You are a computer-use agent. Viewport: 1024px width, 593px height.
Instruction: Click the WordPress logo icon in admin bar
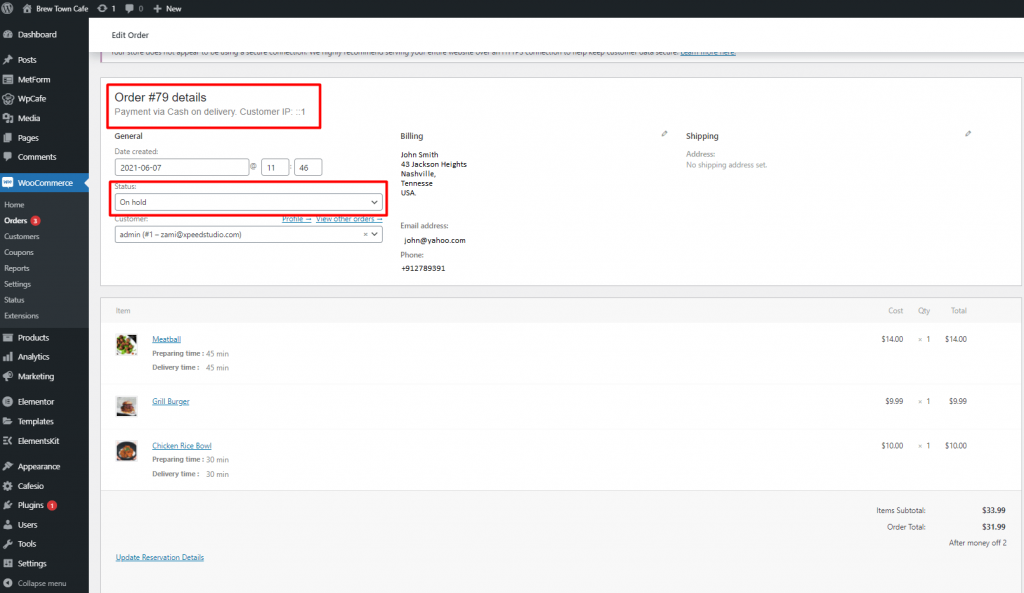7,8
